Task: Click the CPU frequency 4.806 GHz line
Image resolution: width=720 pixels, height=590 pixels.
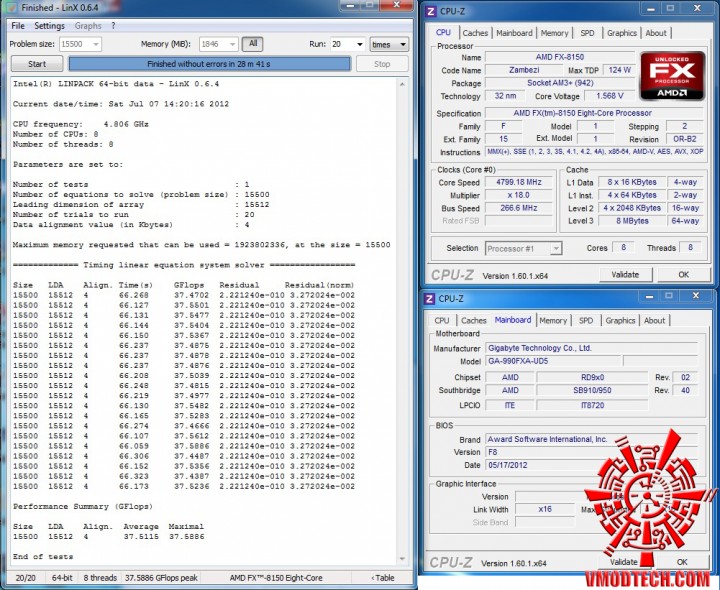Action: pyautogui.click(x=81, y=124)
